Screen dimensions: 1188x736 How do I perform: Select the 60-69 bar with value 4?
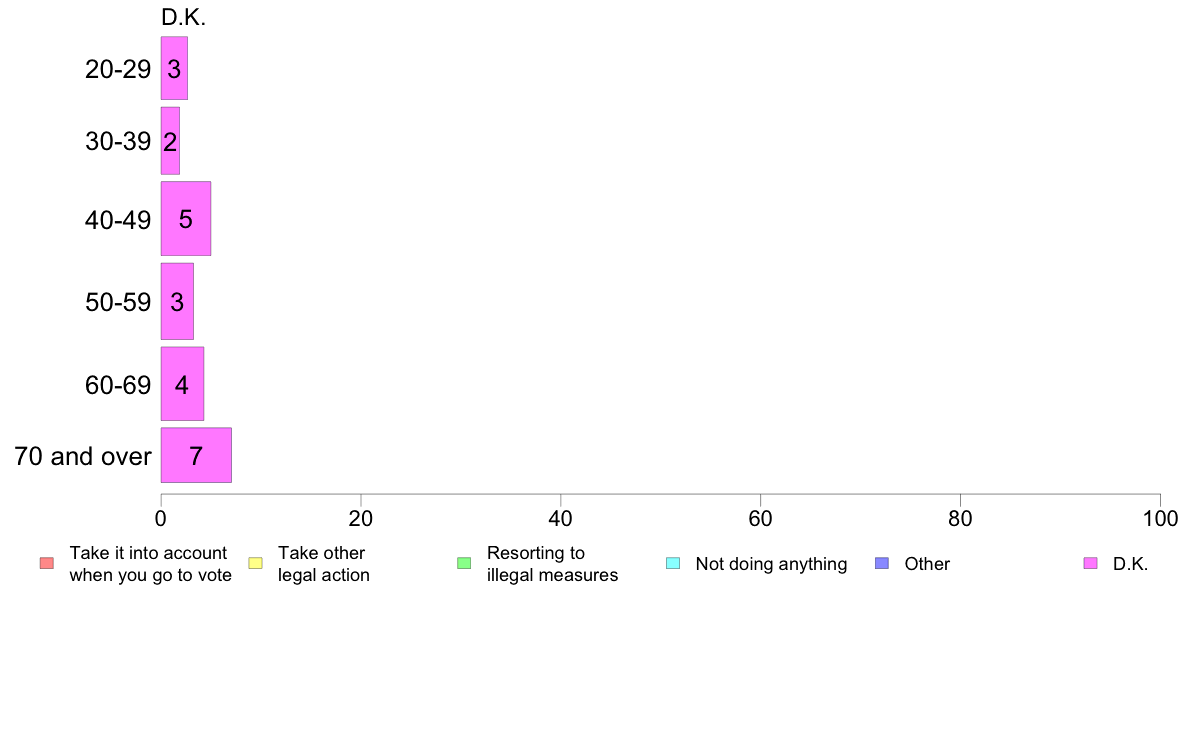point(183,384)
